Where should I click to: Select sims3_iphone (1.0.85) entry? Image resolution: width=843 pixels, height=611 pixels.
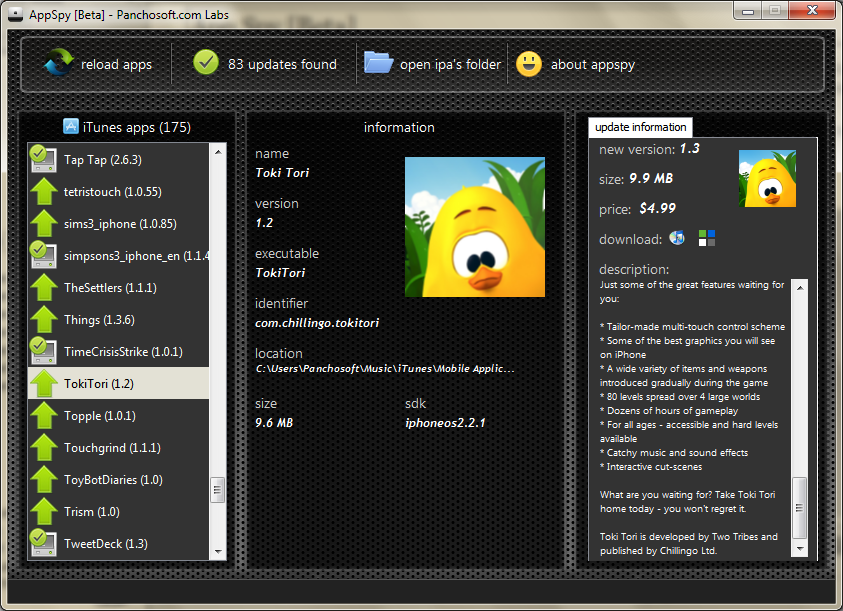(119, 223)
